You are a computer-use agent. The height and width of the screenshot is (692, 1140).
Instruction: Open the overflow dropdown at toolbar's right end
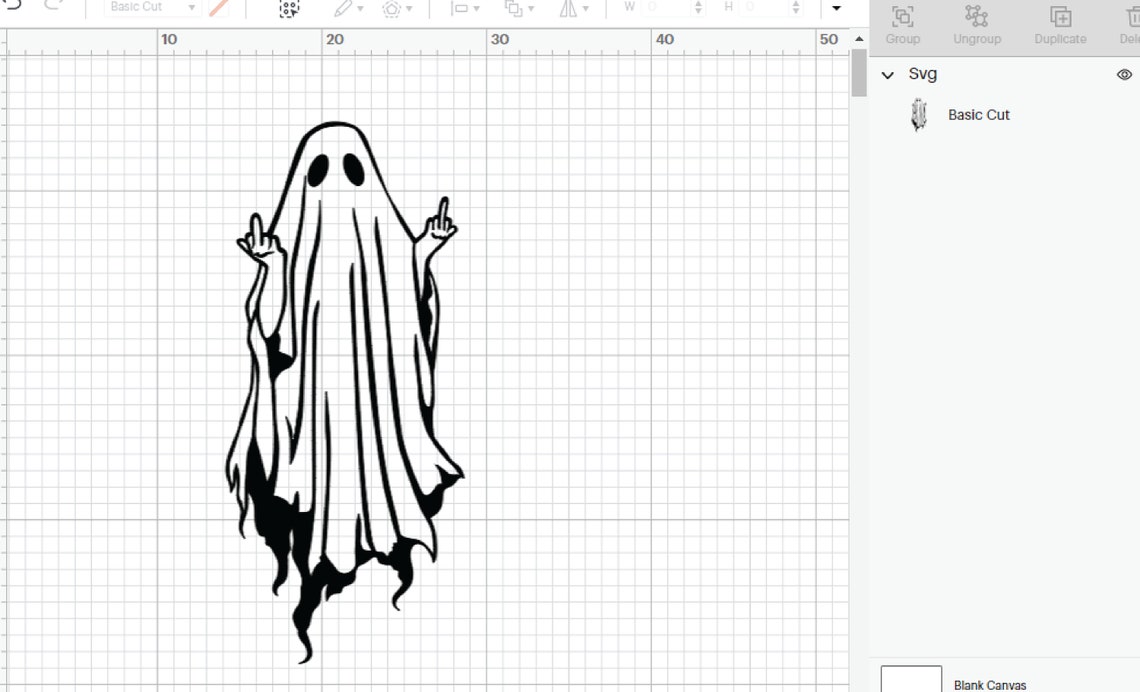click(836, 8)
